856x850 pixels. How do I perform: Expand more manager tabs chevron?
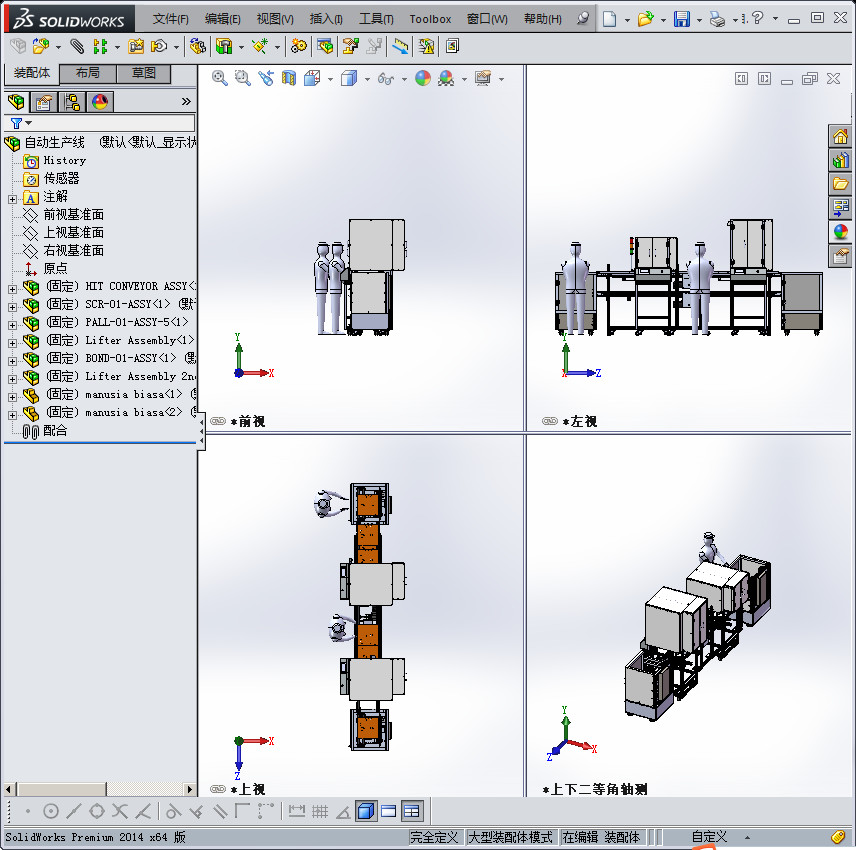click(186, 102)
